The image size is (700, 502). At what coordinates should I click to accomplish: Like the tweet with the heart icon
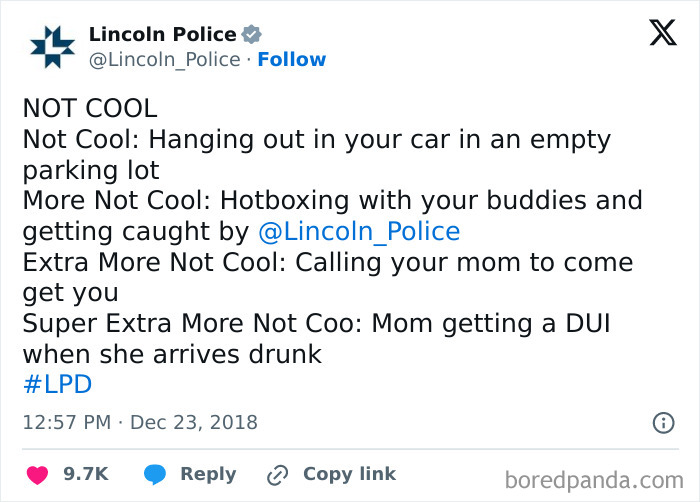coord(36,475)
